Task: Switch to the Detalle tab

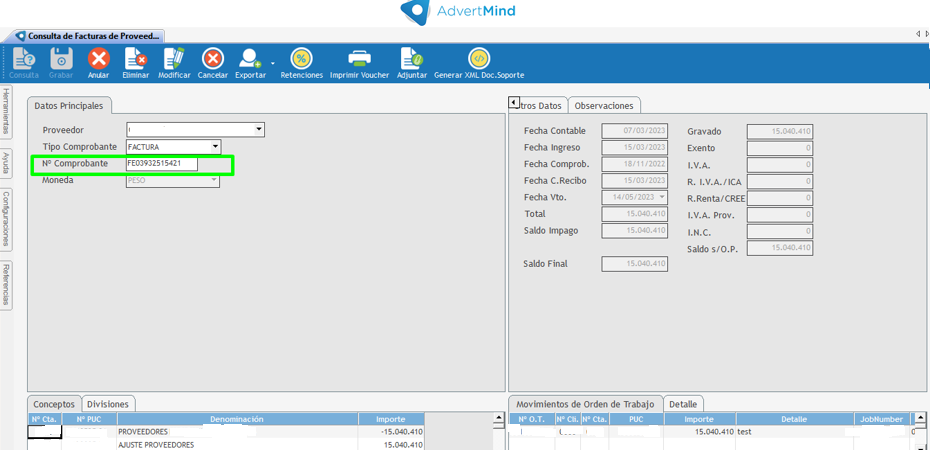Action: tap(683, 404)
